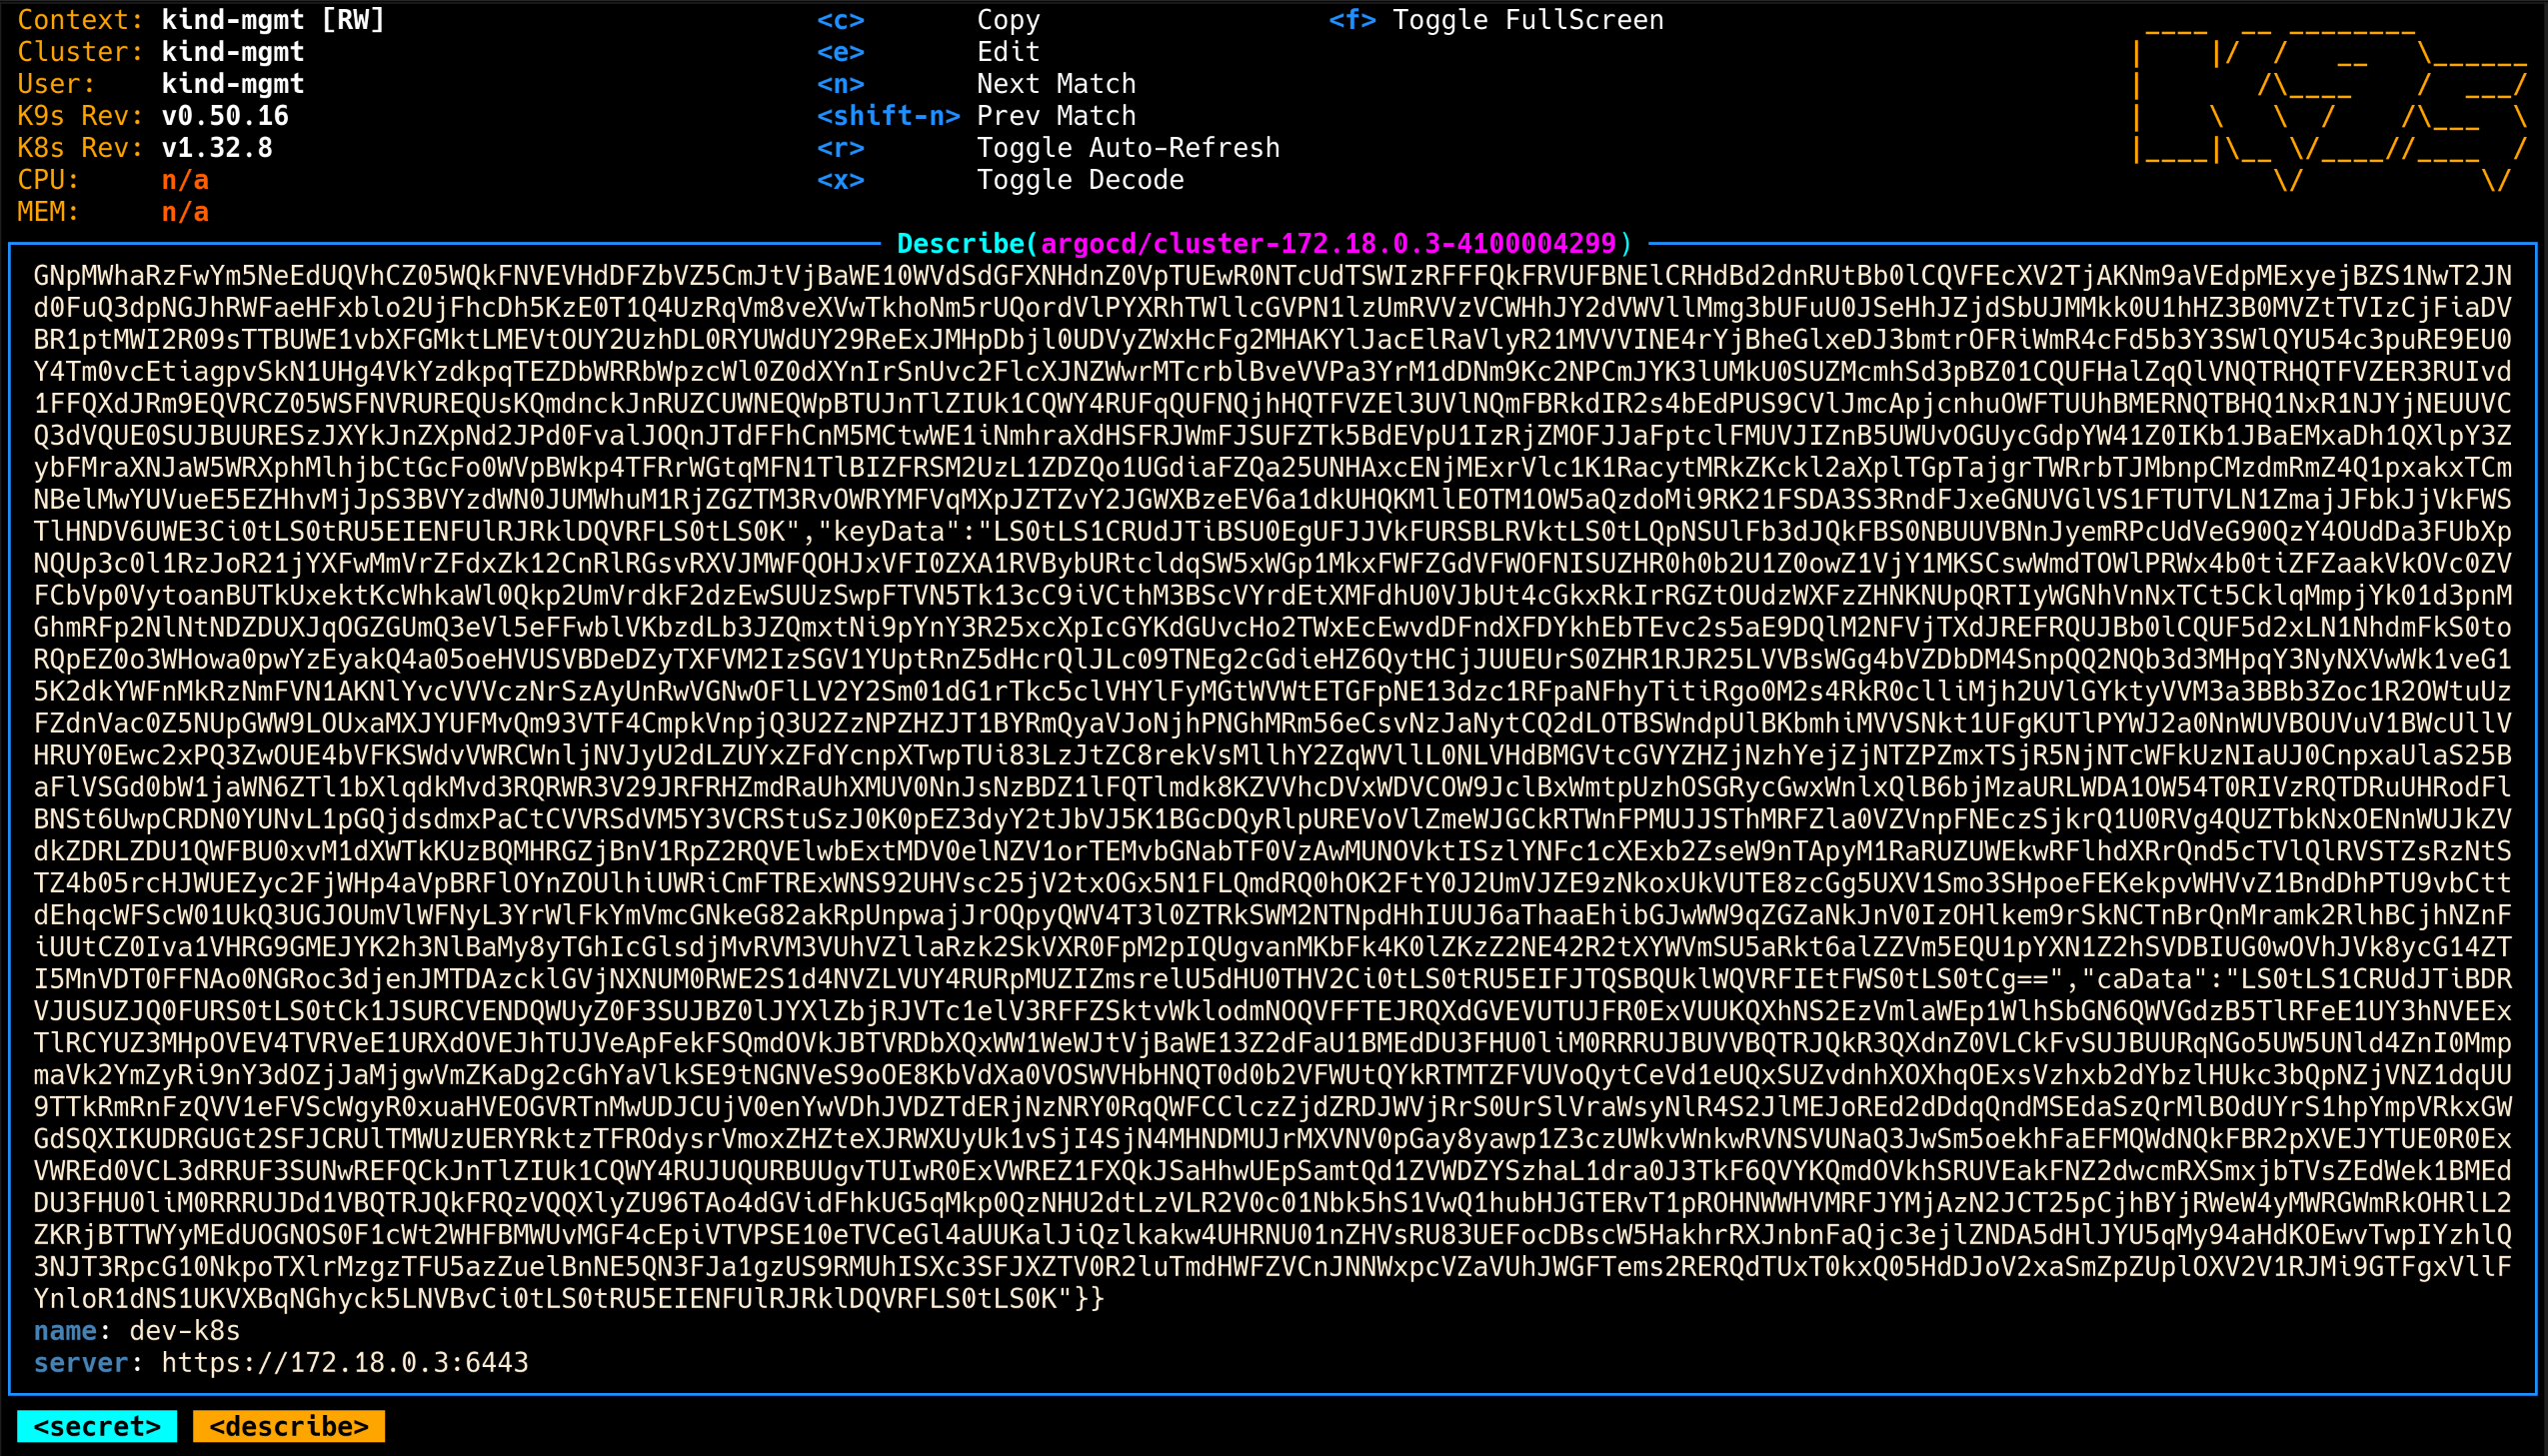
Task: Select the <describe> breadcrumb
Action: click(x=289, y=1426)
